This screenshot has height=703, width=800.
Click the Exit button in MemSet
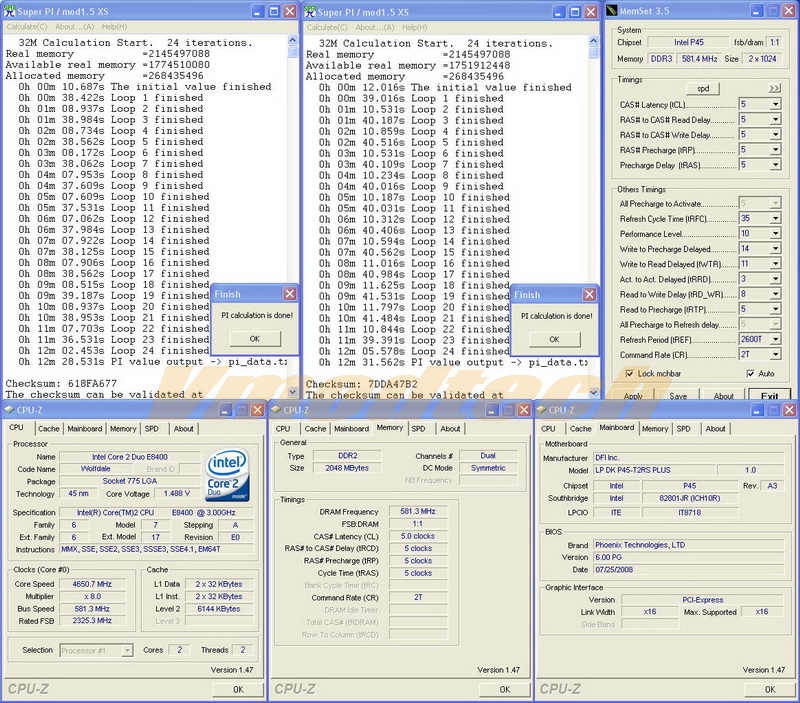pos(769,394)
